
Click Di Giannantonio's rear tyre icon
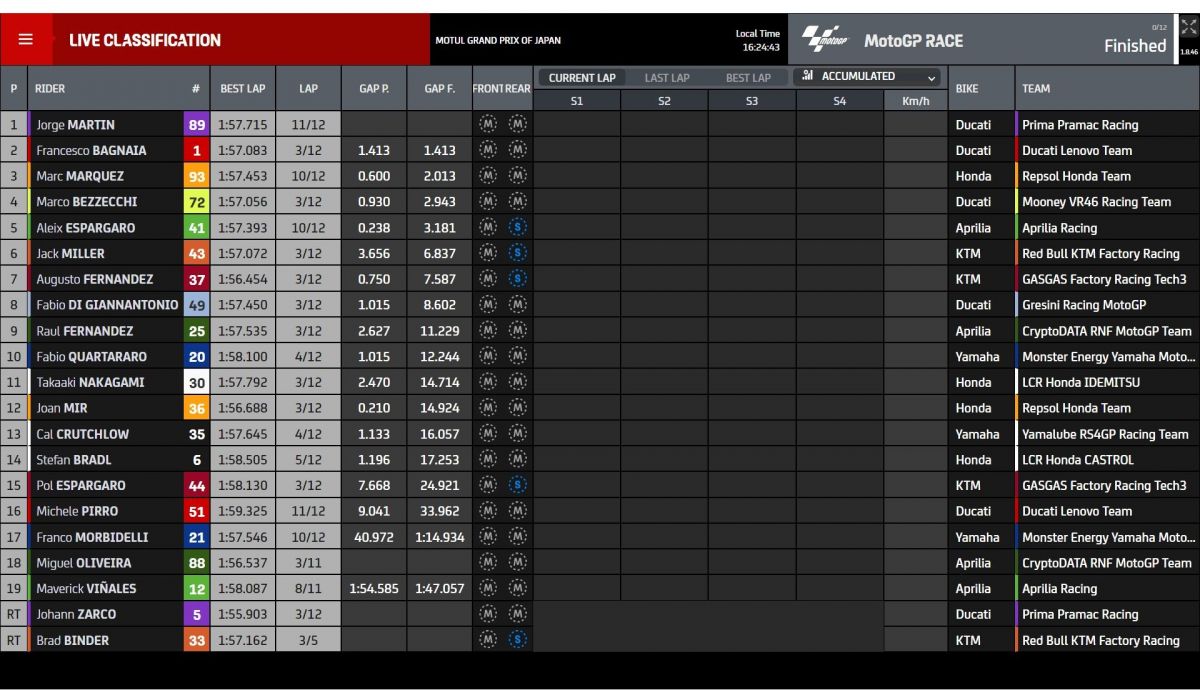click(x=517, y=305)
